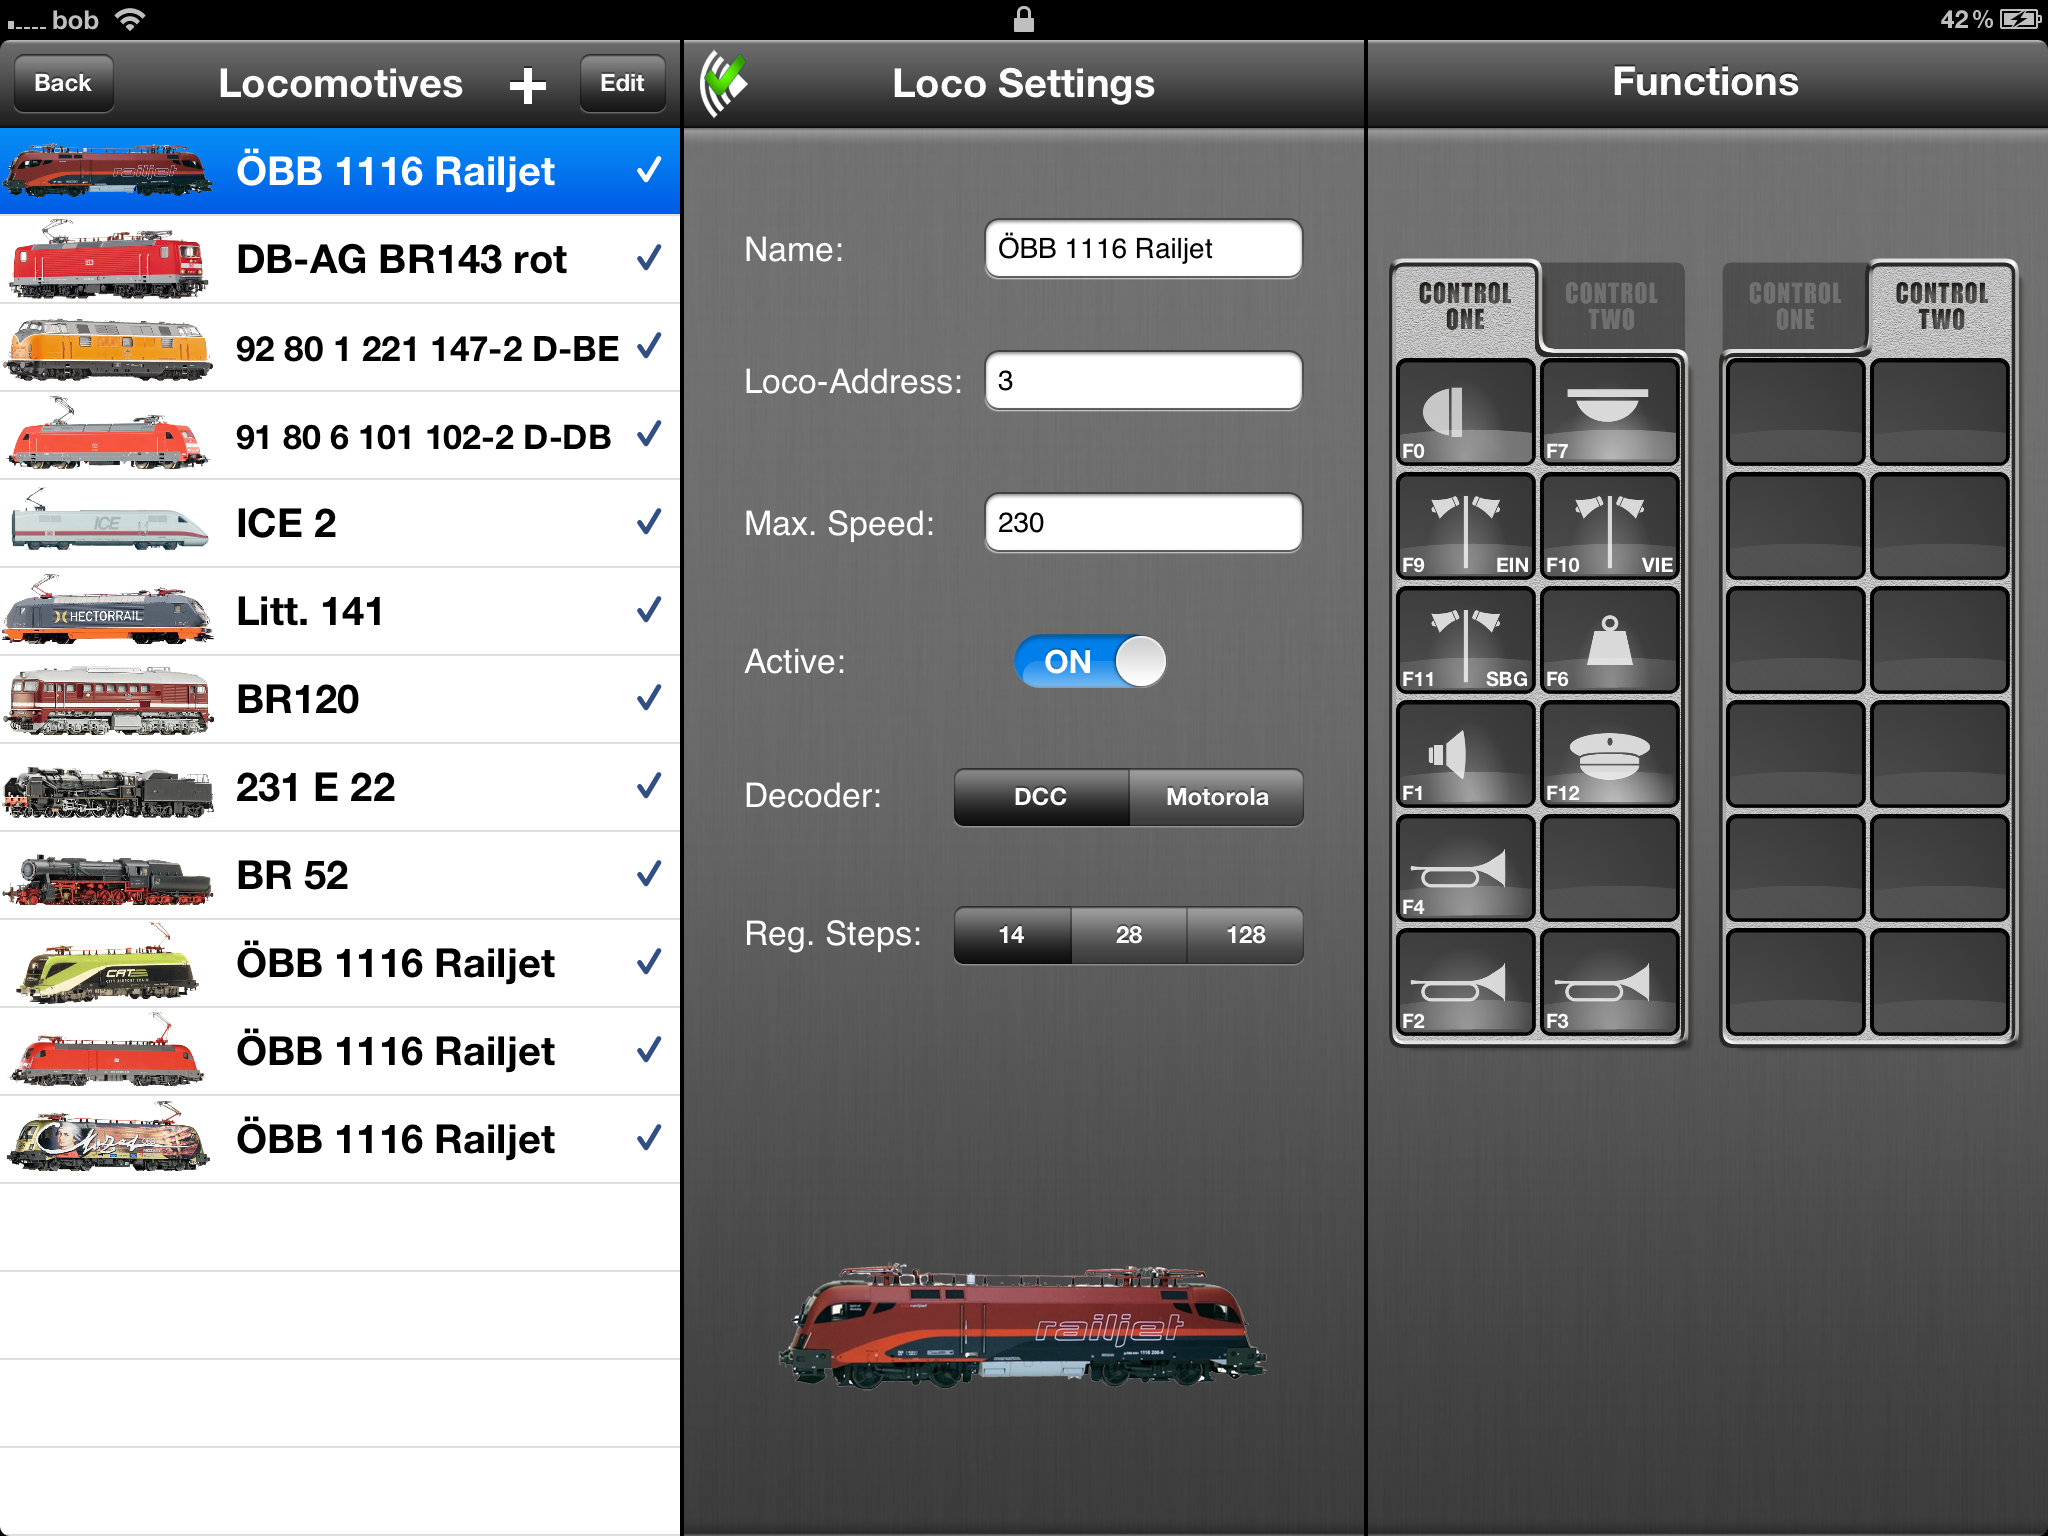Toggle checkmark for DB-AG BR143 rot
This screenshot has width=2048, height=1536.
pyautogui.click(x=649, y=258)
